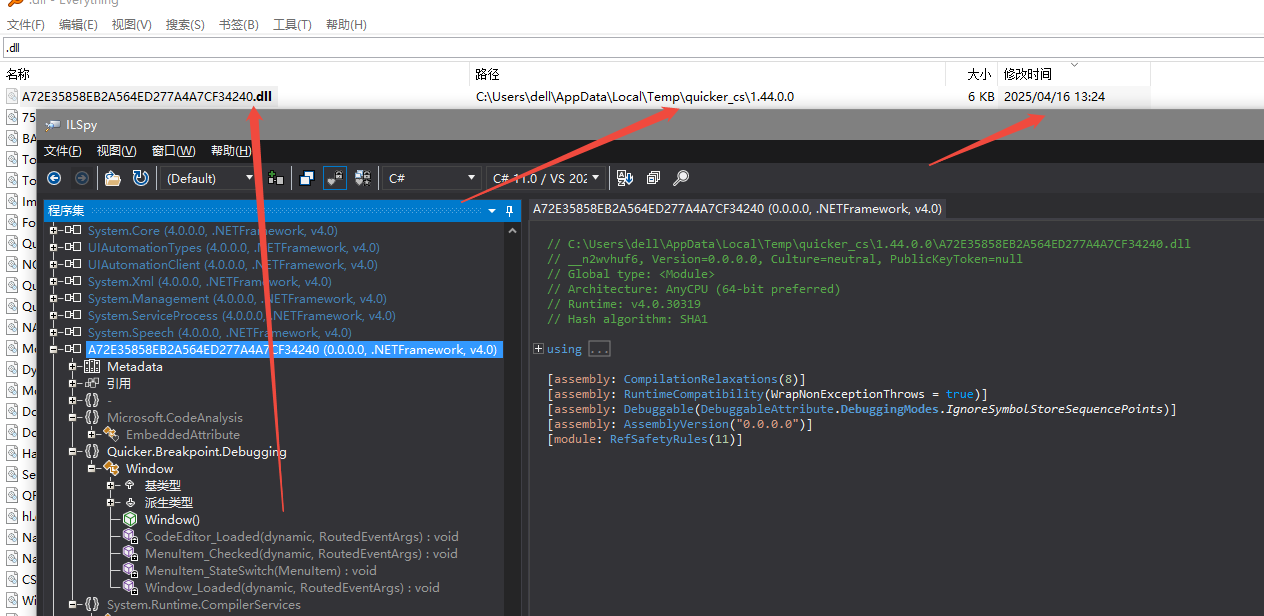Expand the Metadata node
The image size is (1264, 616).
click(74, 367)
